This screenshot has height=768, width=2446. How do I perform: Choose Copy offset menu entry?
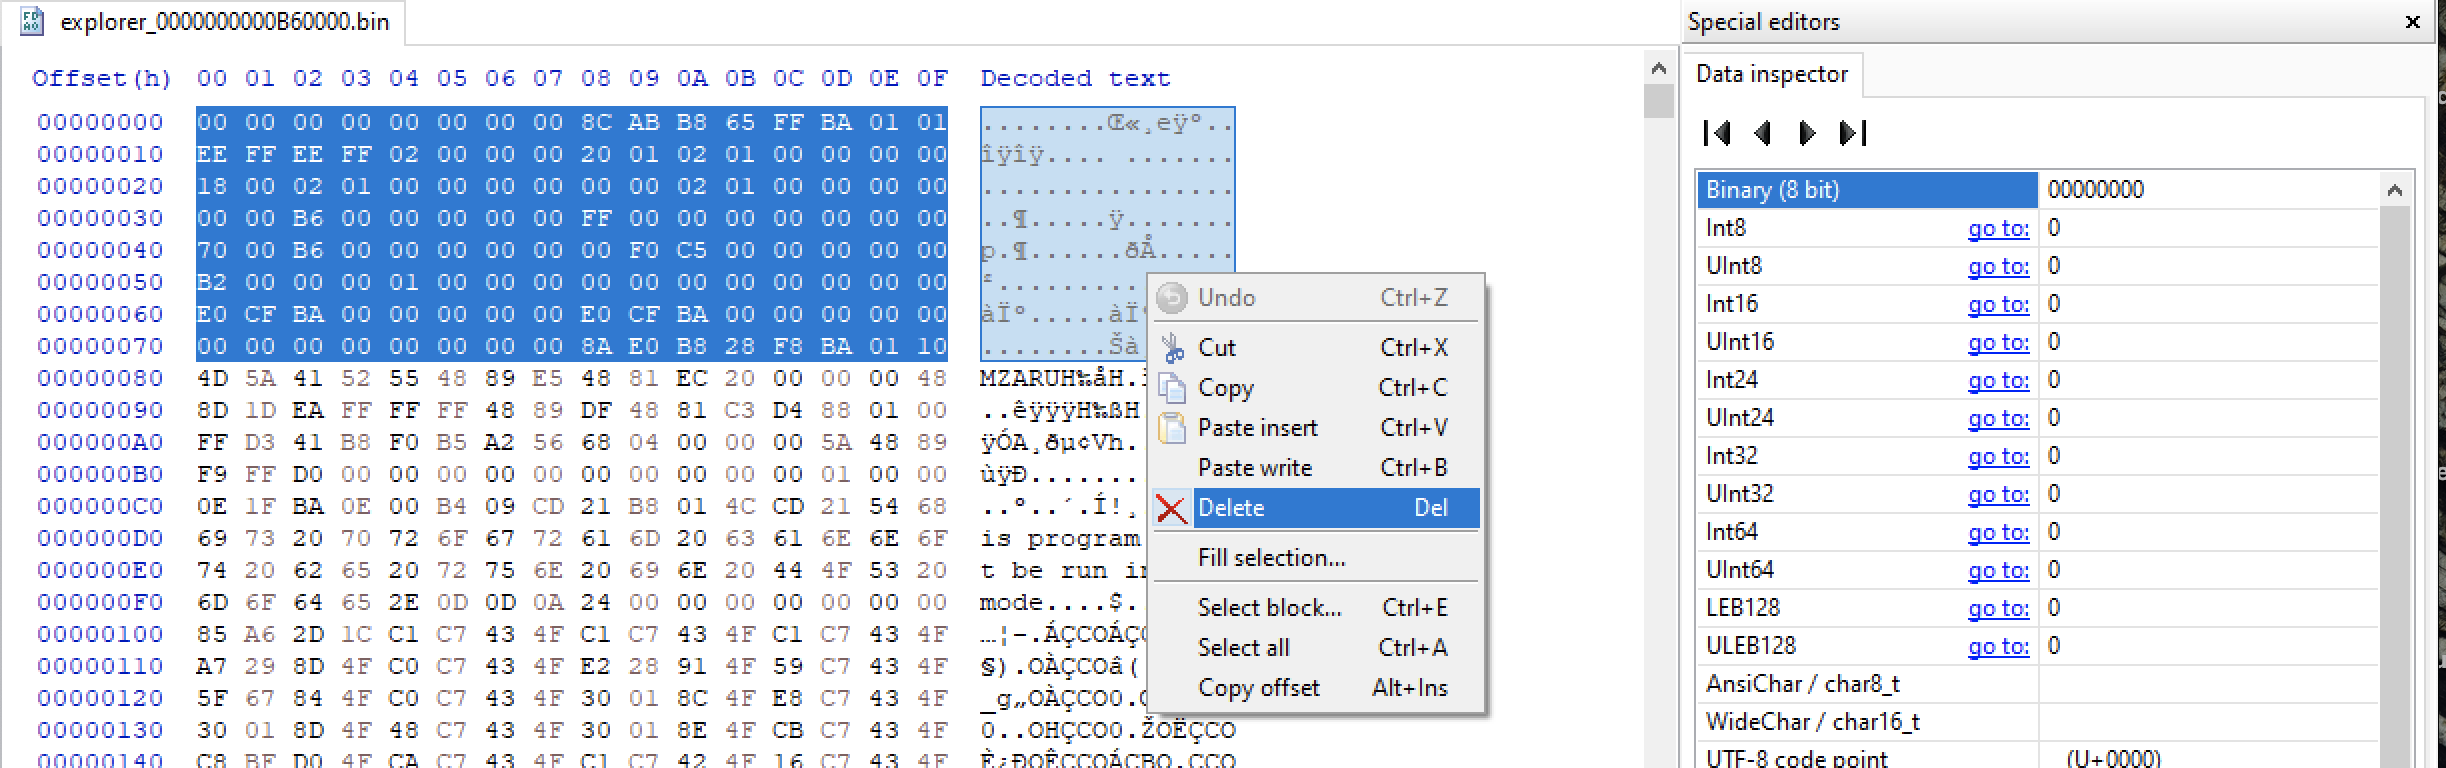point(1316,688)
